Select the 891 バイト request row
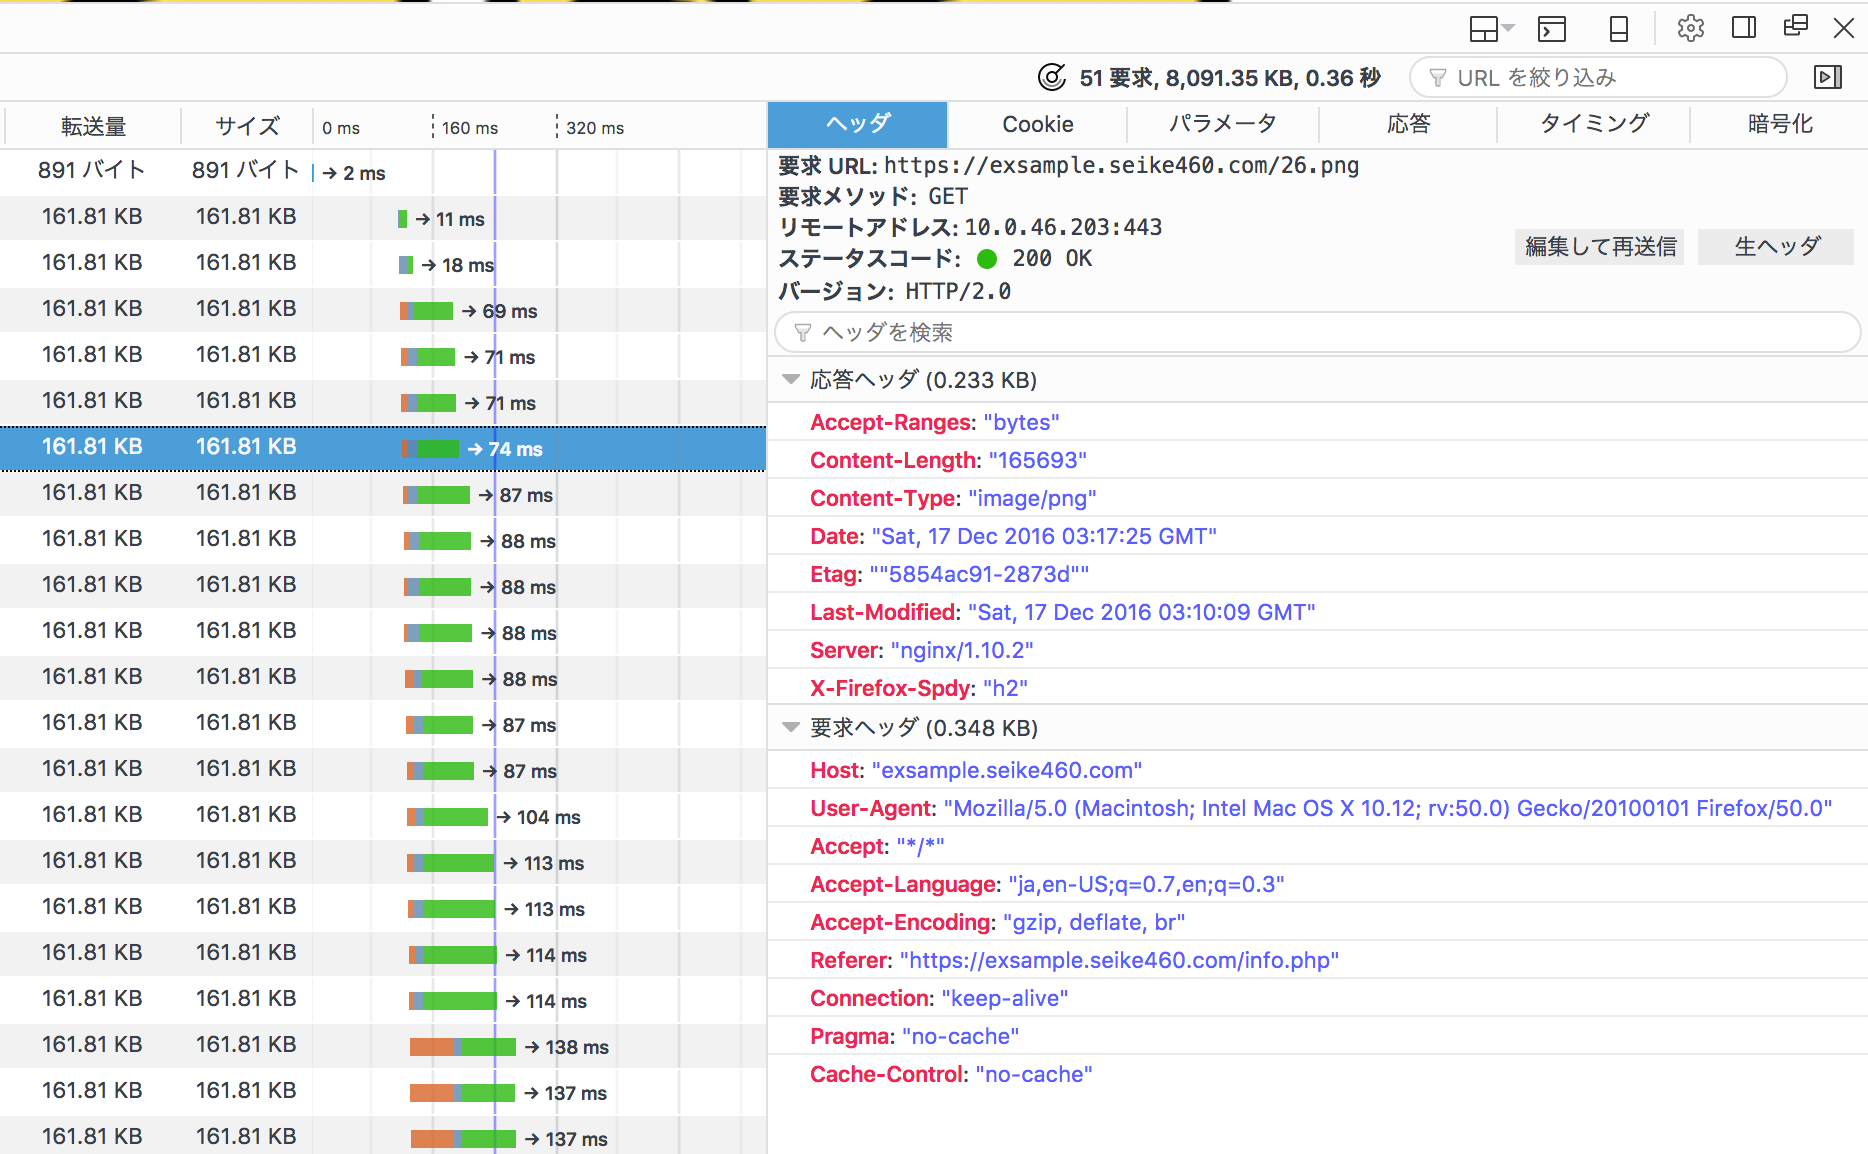 click(383, 171)
